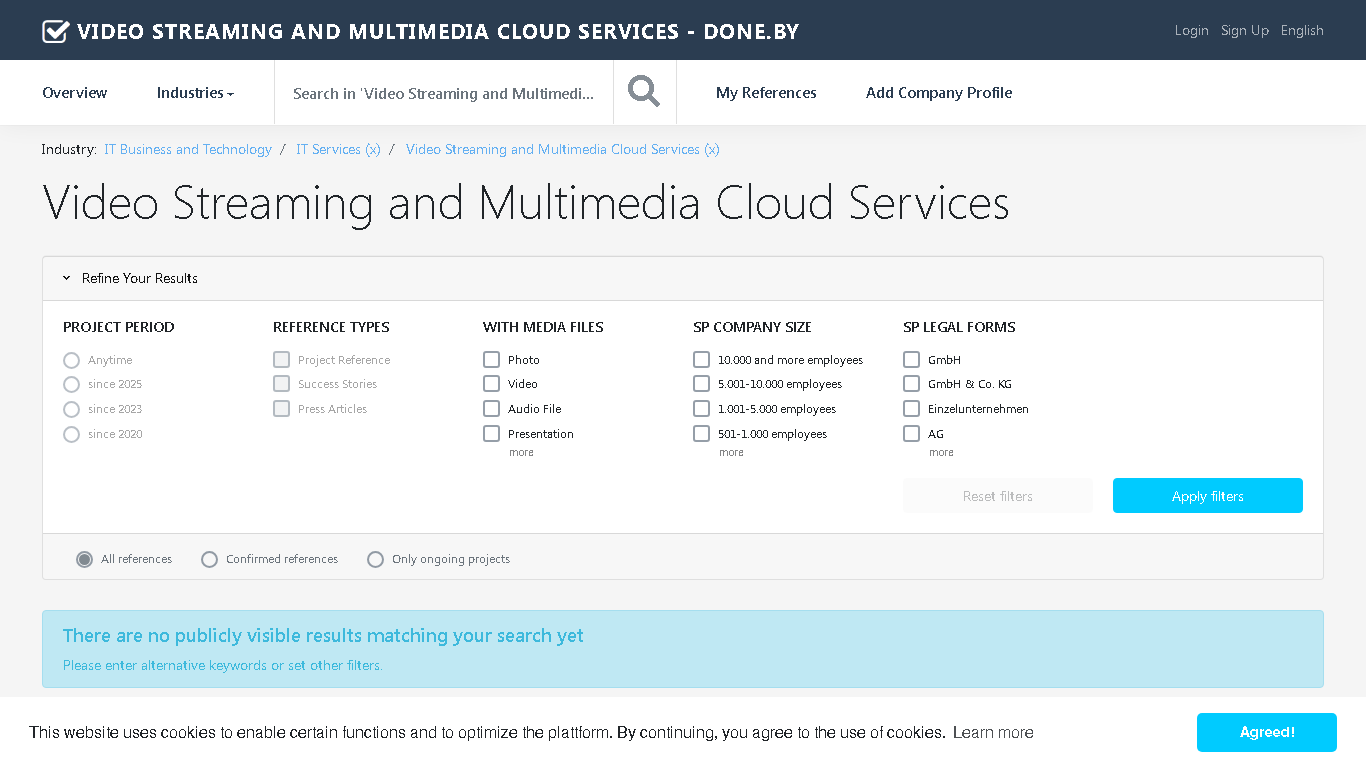
Task: Select Only ongoing projects option
Action: click(375, 559)
